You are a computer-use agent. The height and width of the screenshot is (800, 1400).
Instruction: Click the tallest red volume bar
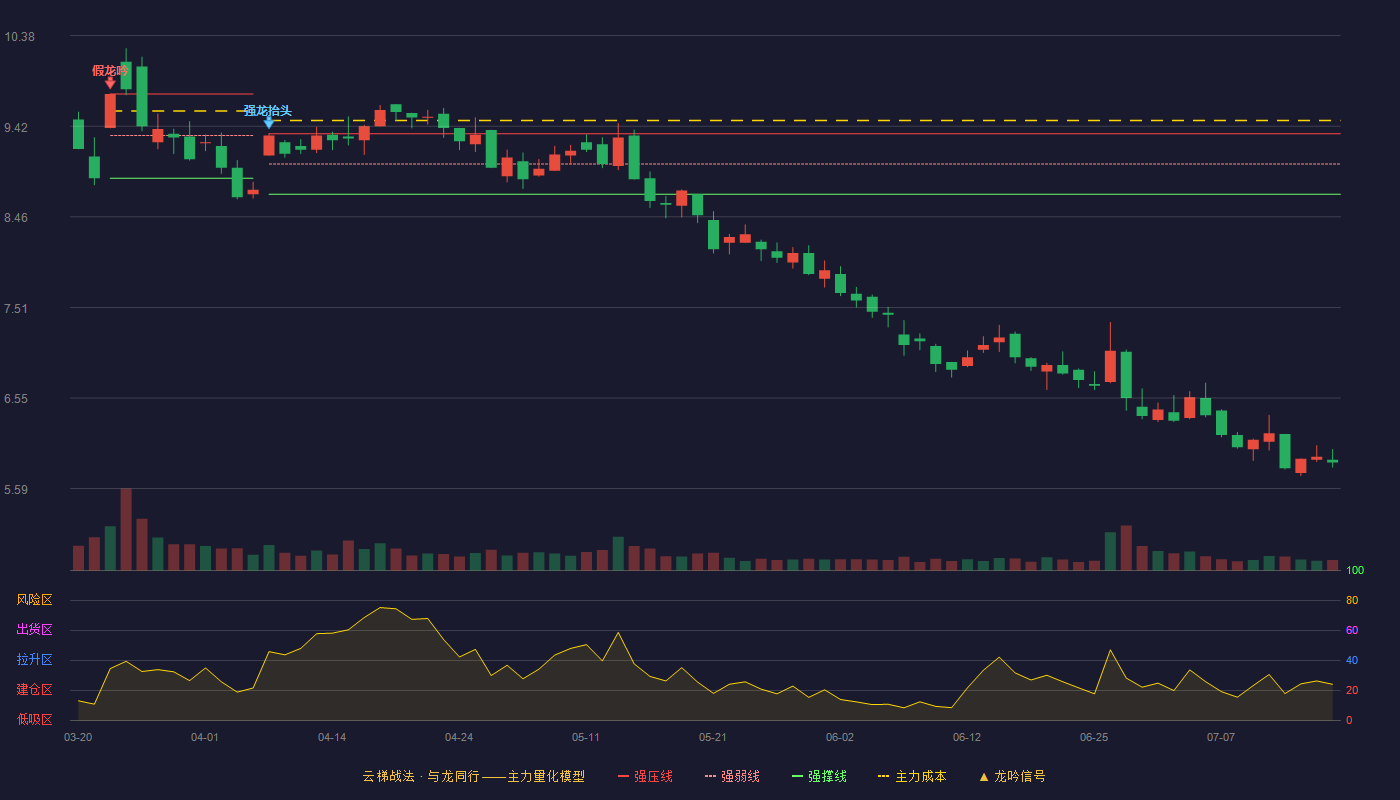click(126, 529)
